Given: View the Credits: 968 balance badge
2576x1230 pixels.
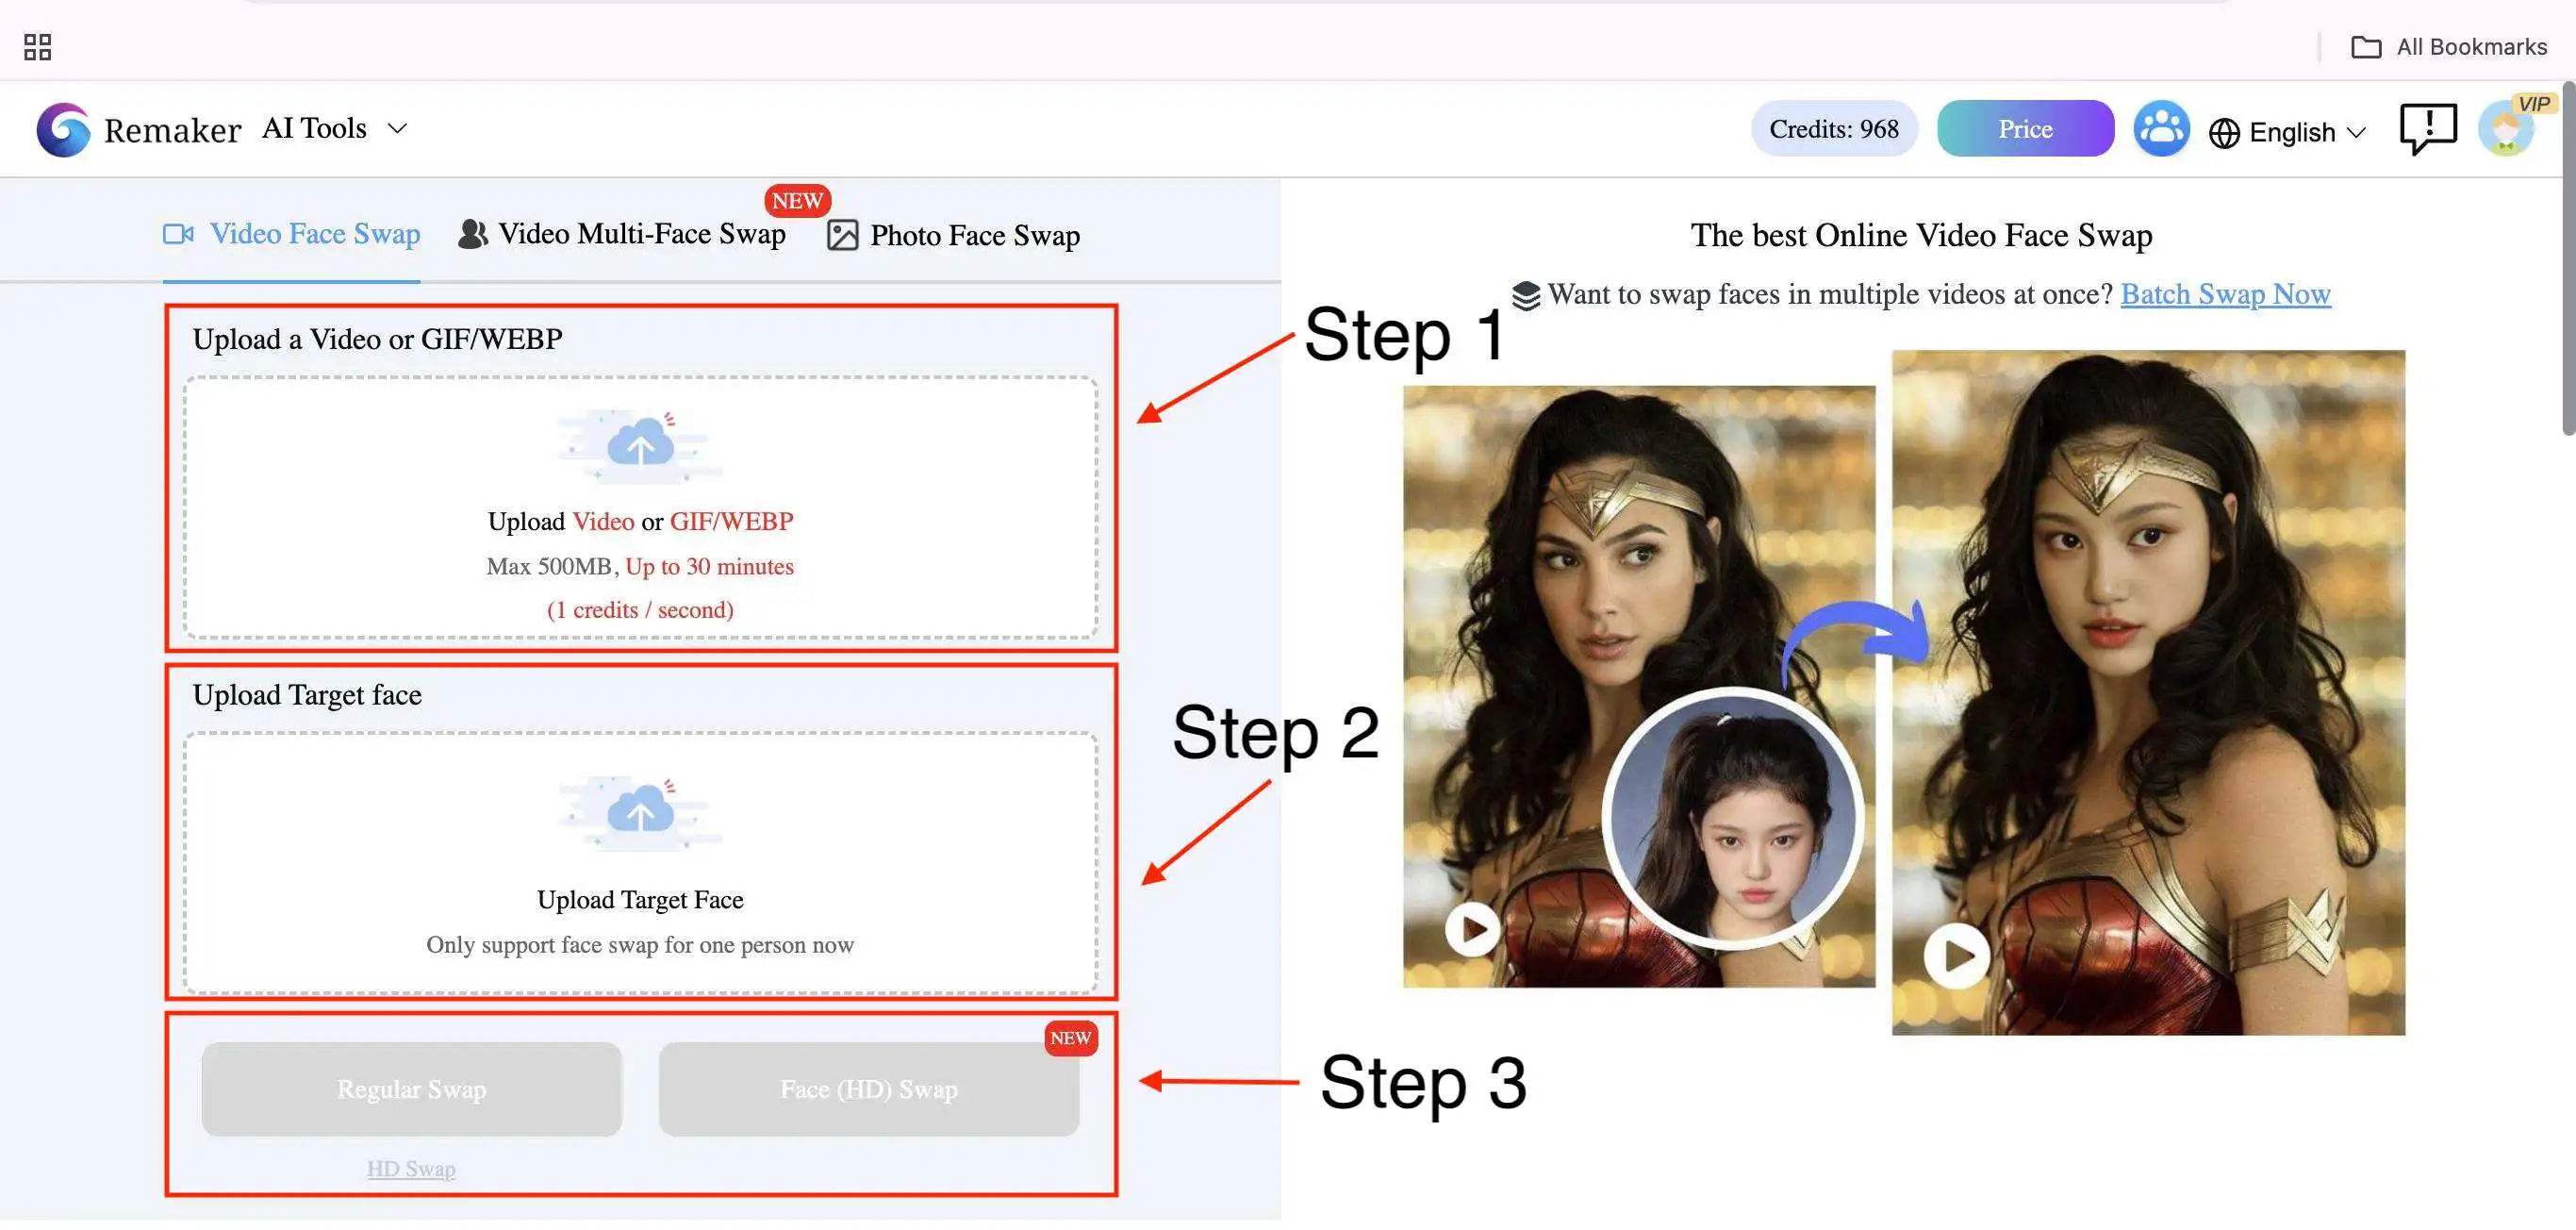Looking at the screenshot, I should pyautogui.click(x=1833, y=129).
